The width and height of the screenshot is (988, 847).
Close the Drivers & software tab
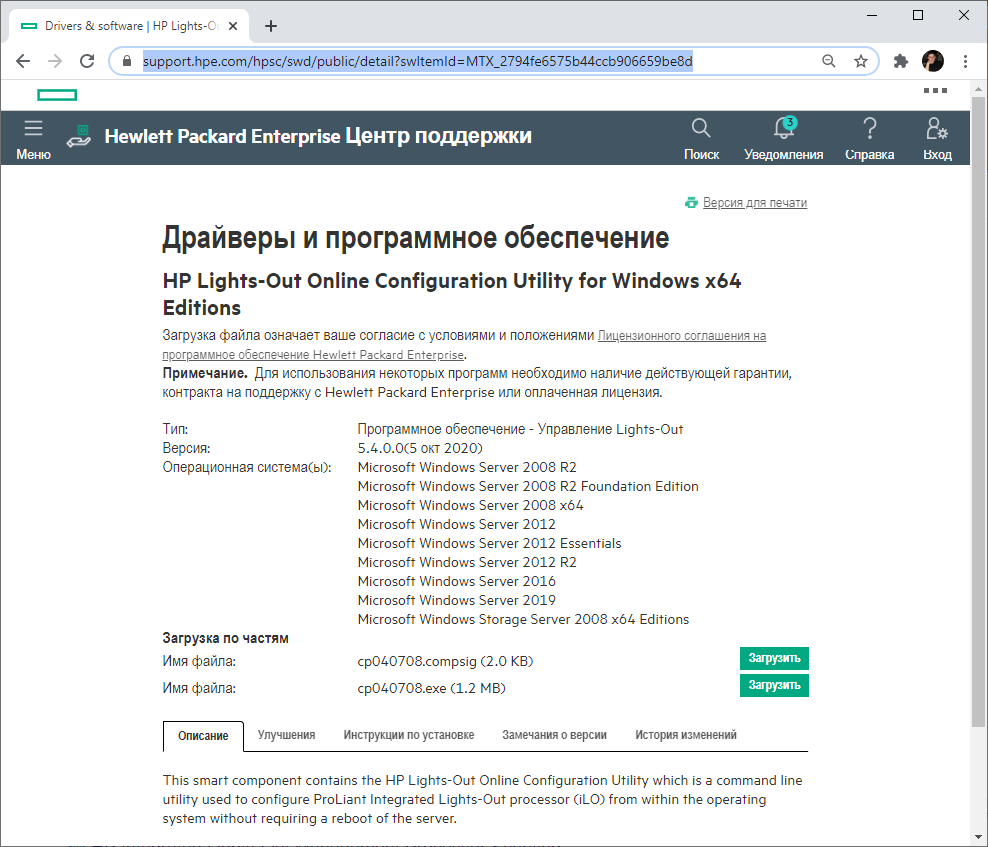tap(233, 26)
